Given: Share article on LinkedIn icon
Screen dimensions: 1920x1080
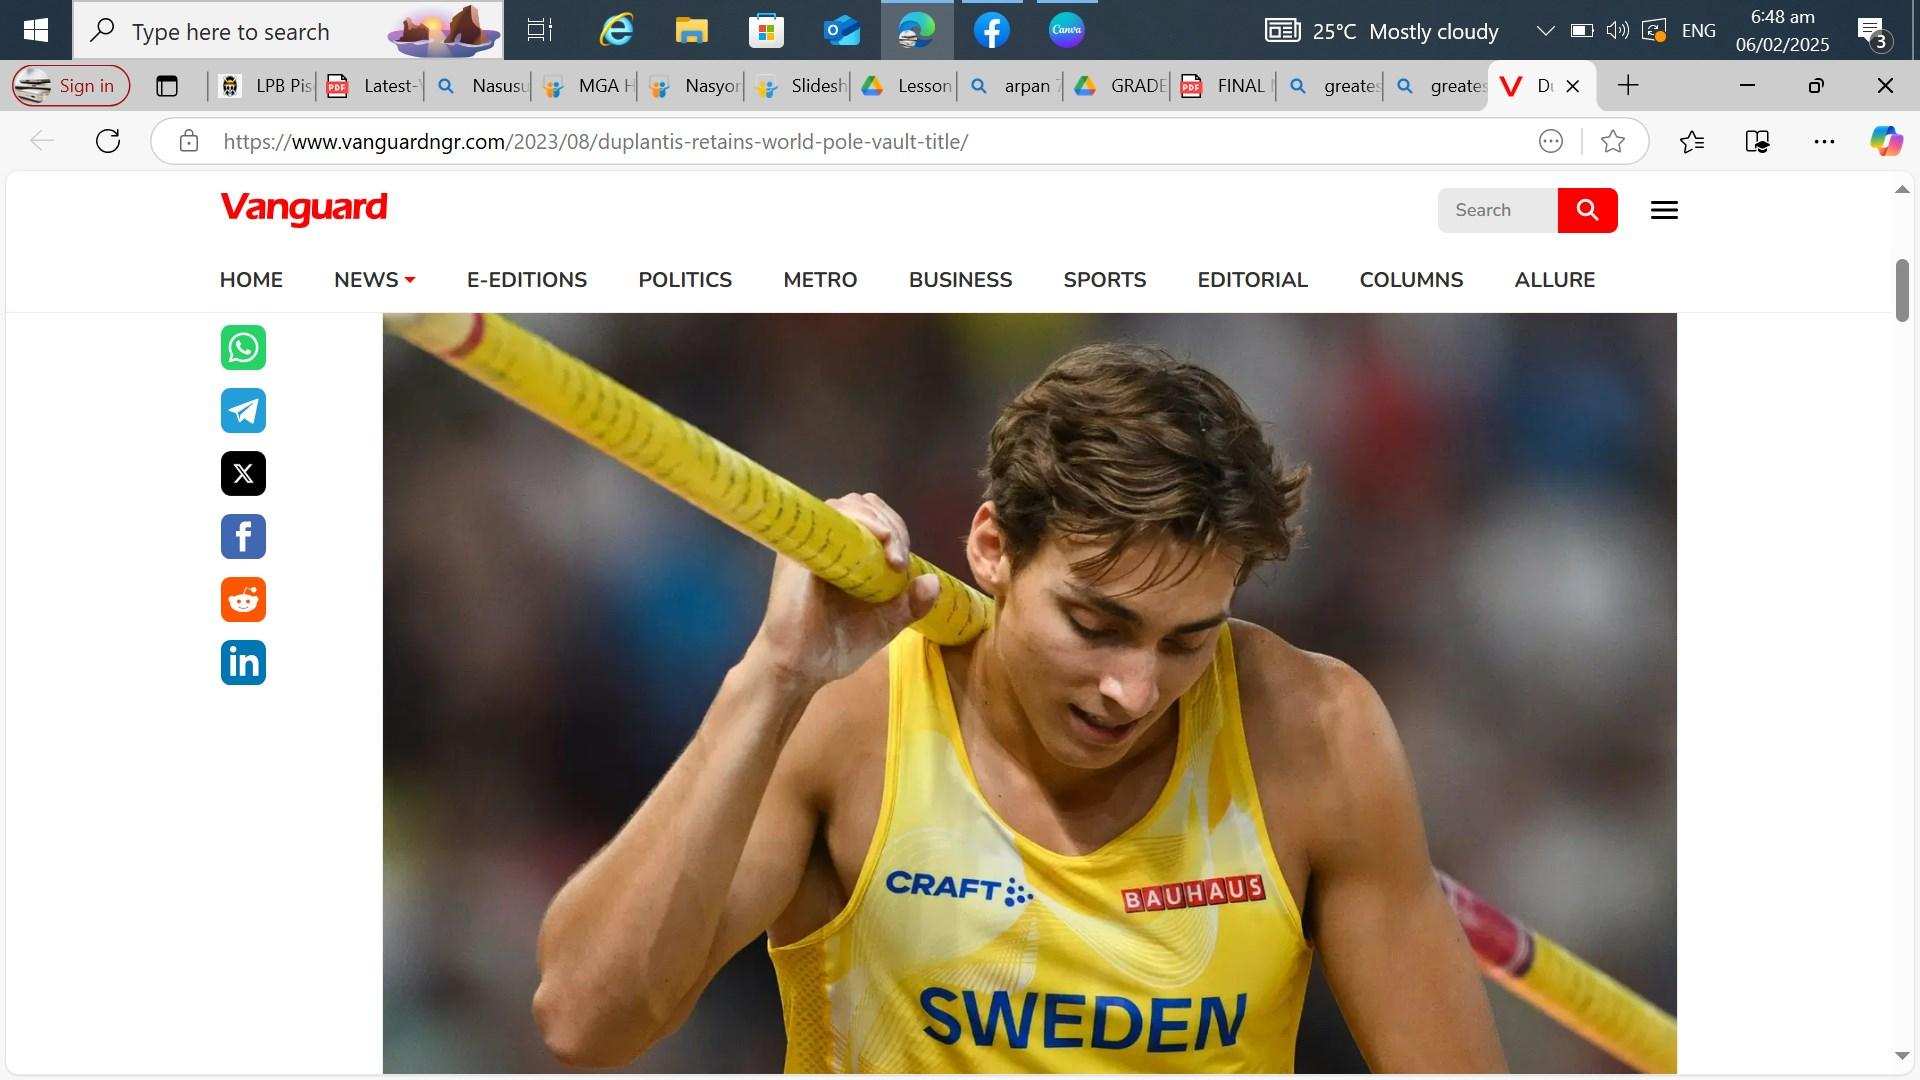Looking at the screenshot, I should [243, 663].
